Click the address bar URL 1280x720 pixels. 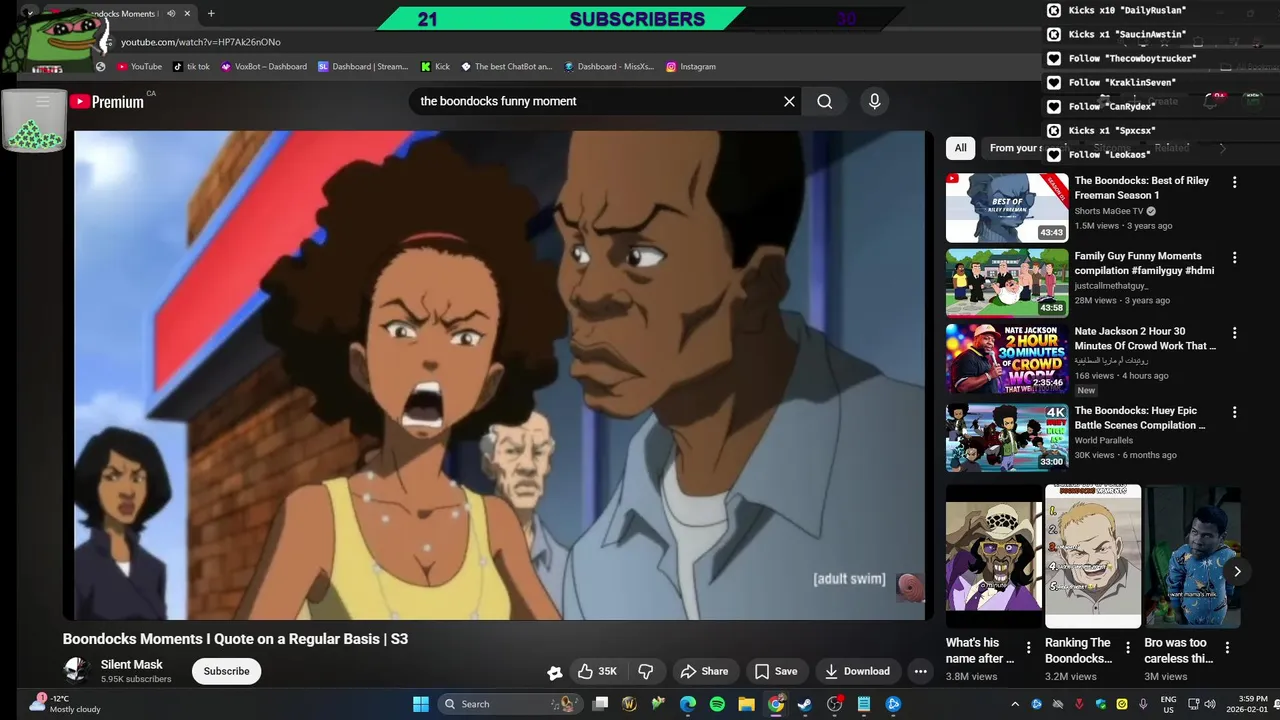click(201, 42)
